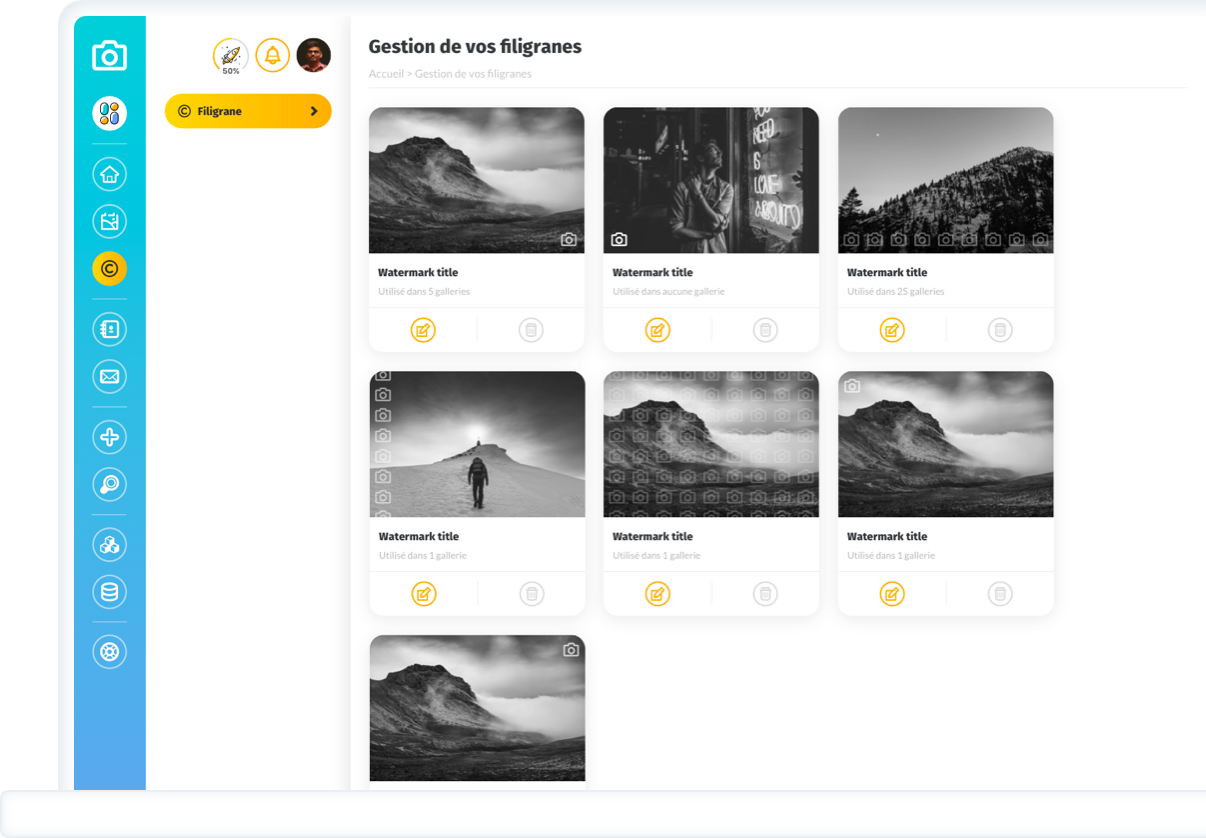The height and width of the screenshot is (838, 1206).
Task: Expand the Filigrane menu chevron
Action: 314,111
